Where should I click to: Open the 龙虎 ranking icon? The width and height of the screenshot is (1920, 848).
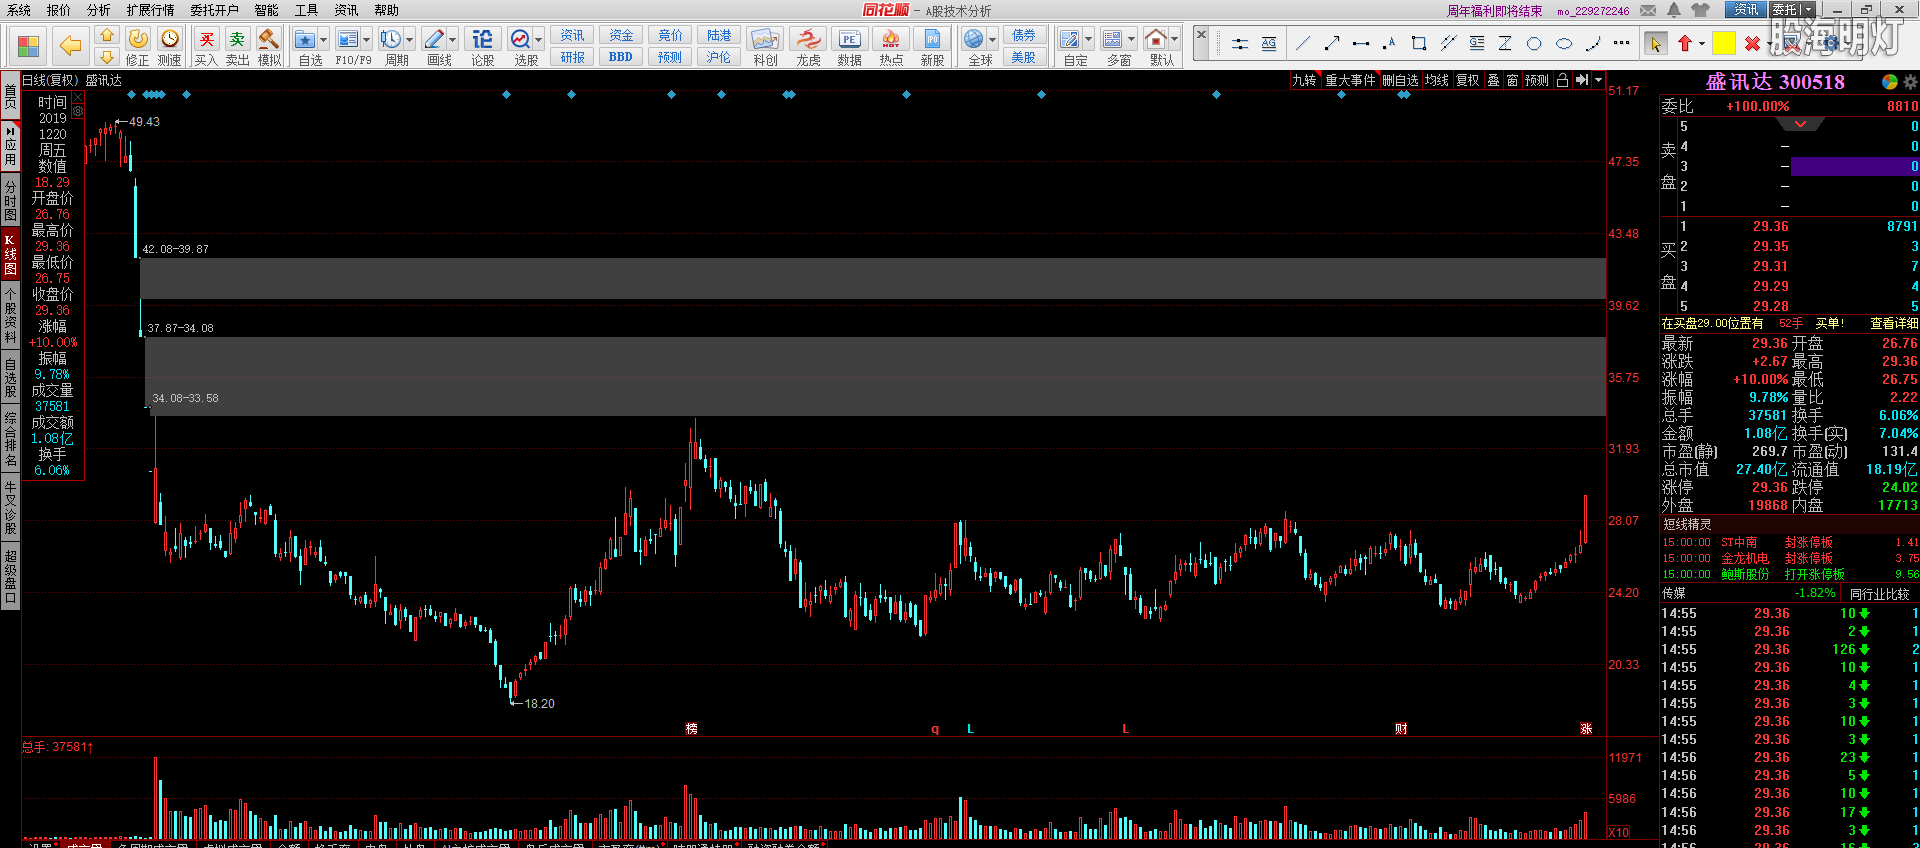point(808,46)
